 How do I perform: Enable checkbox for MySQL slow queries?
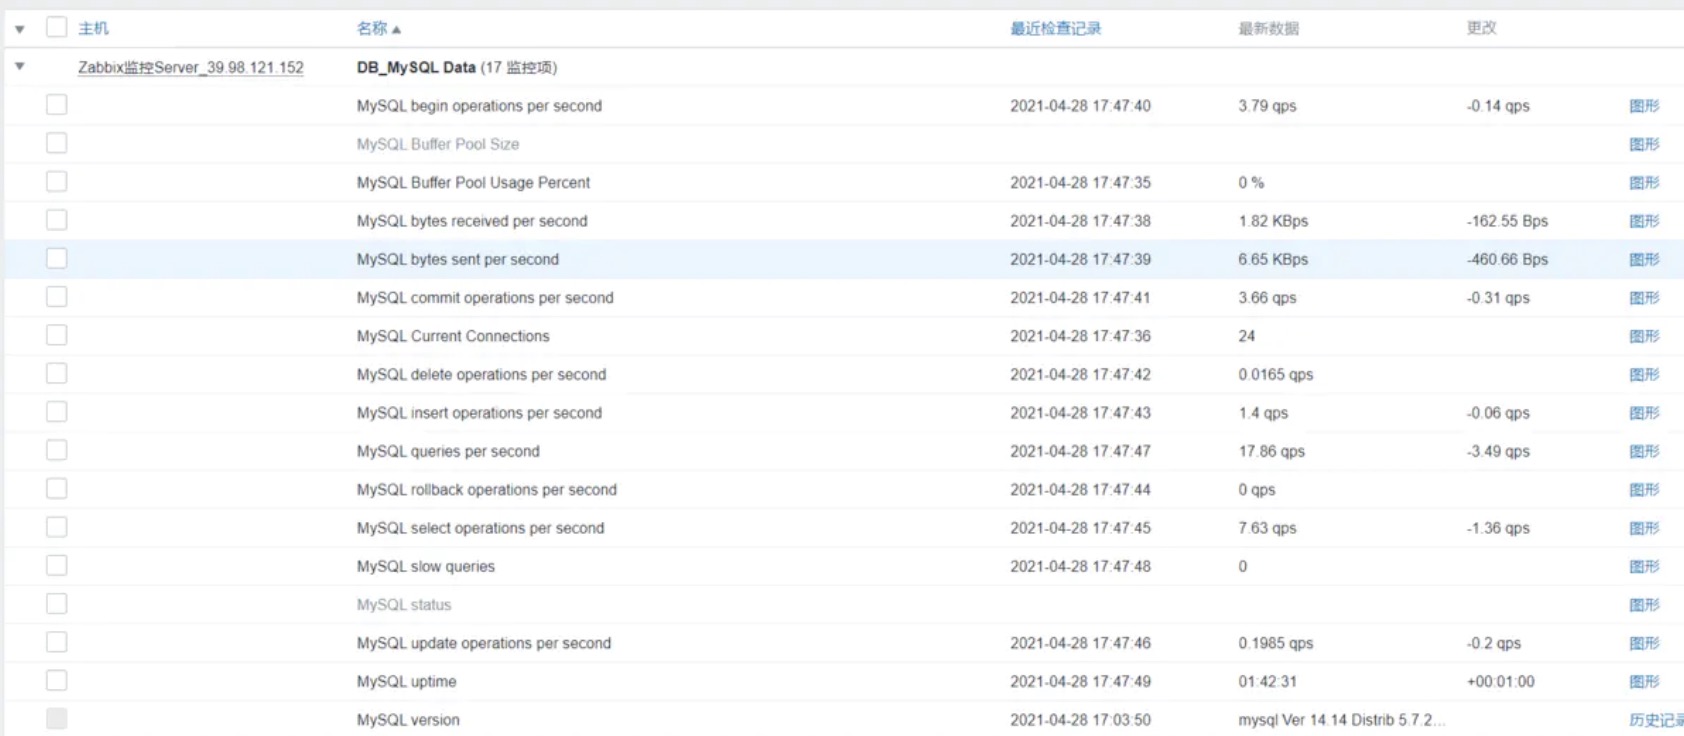tap(57, 565)
